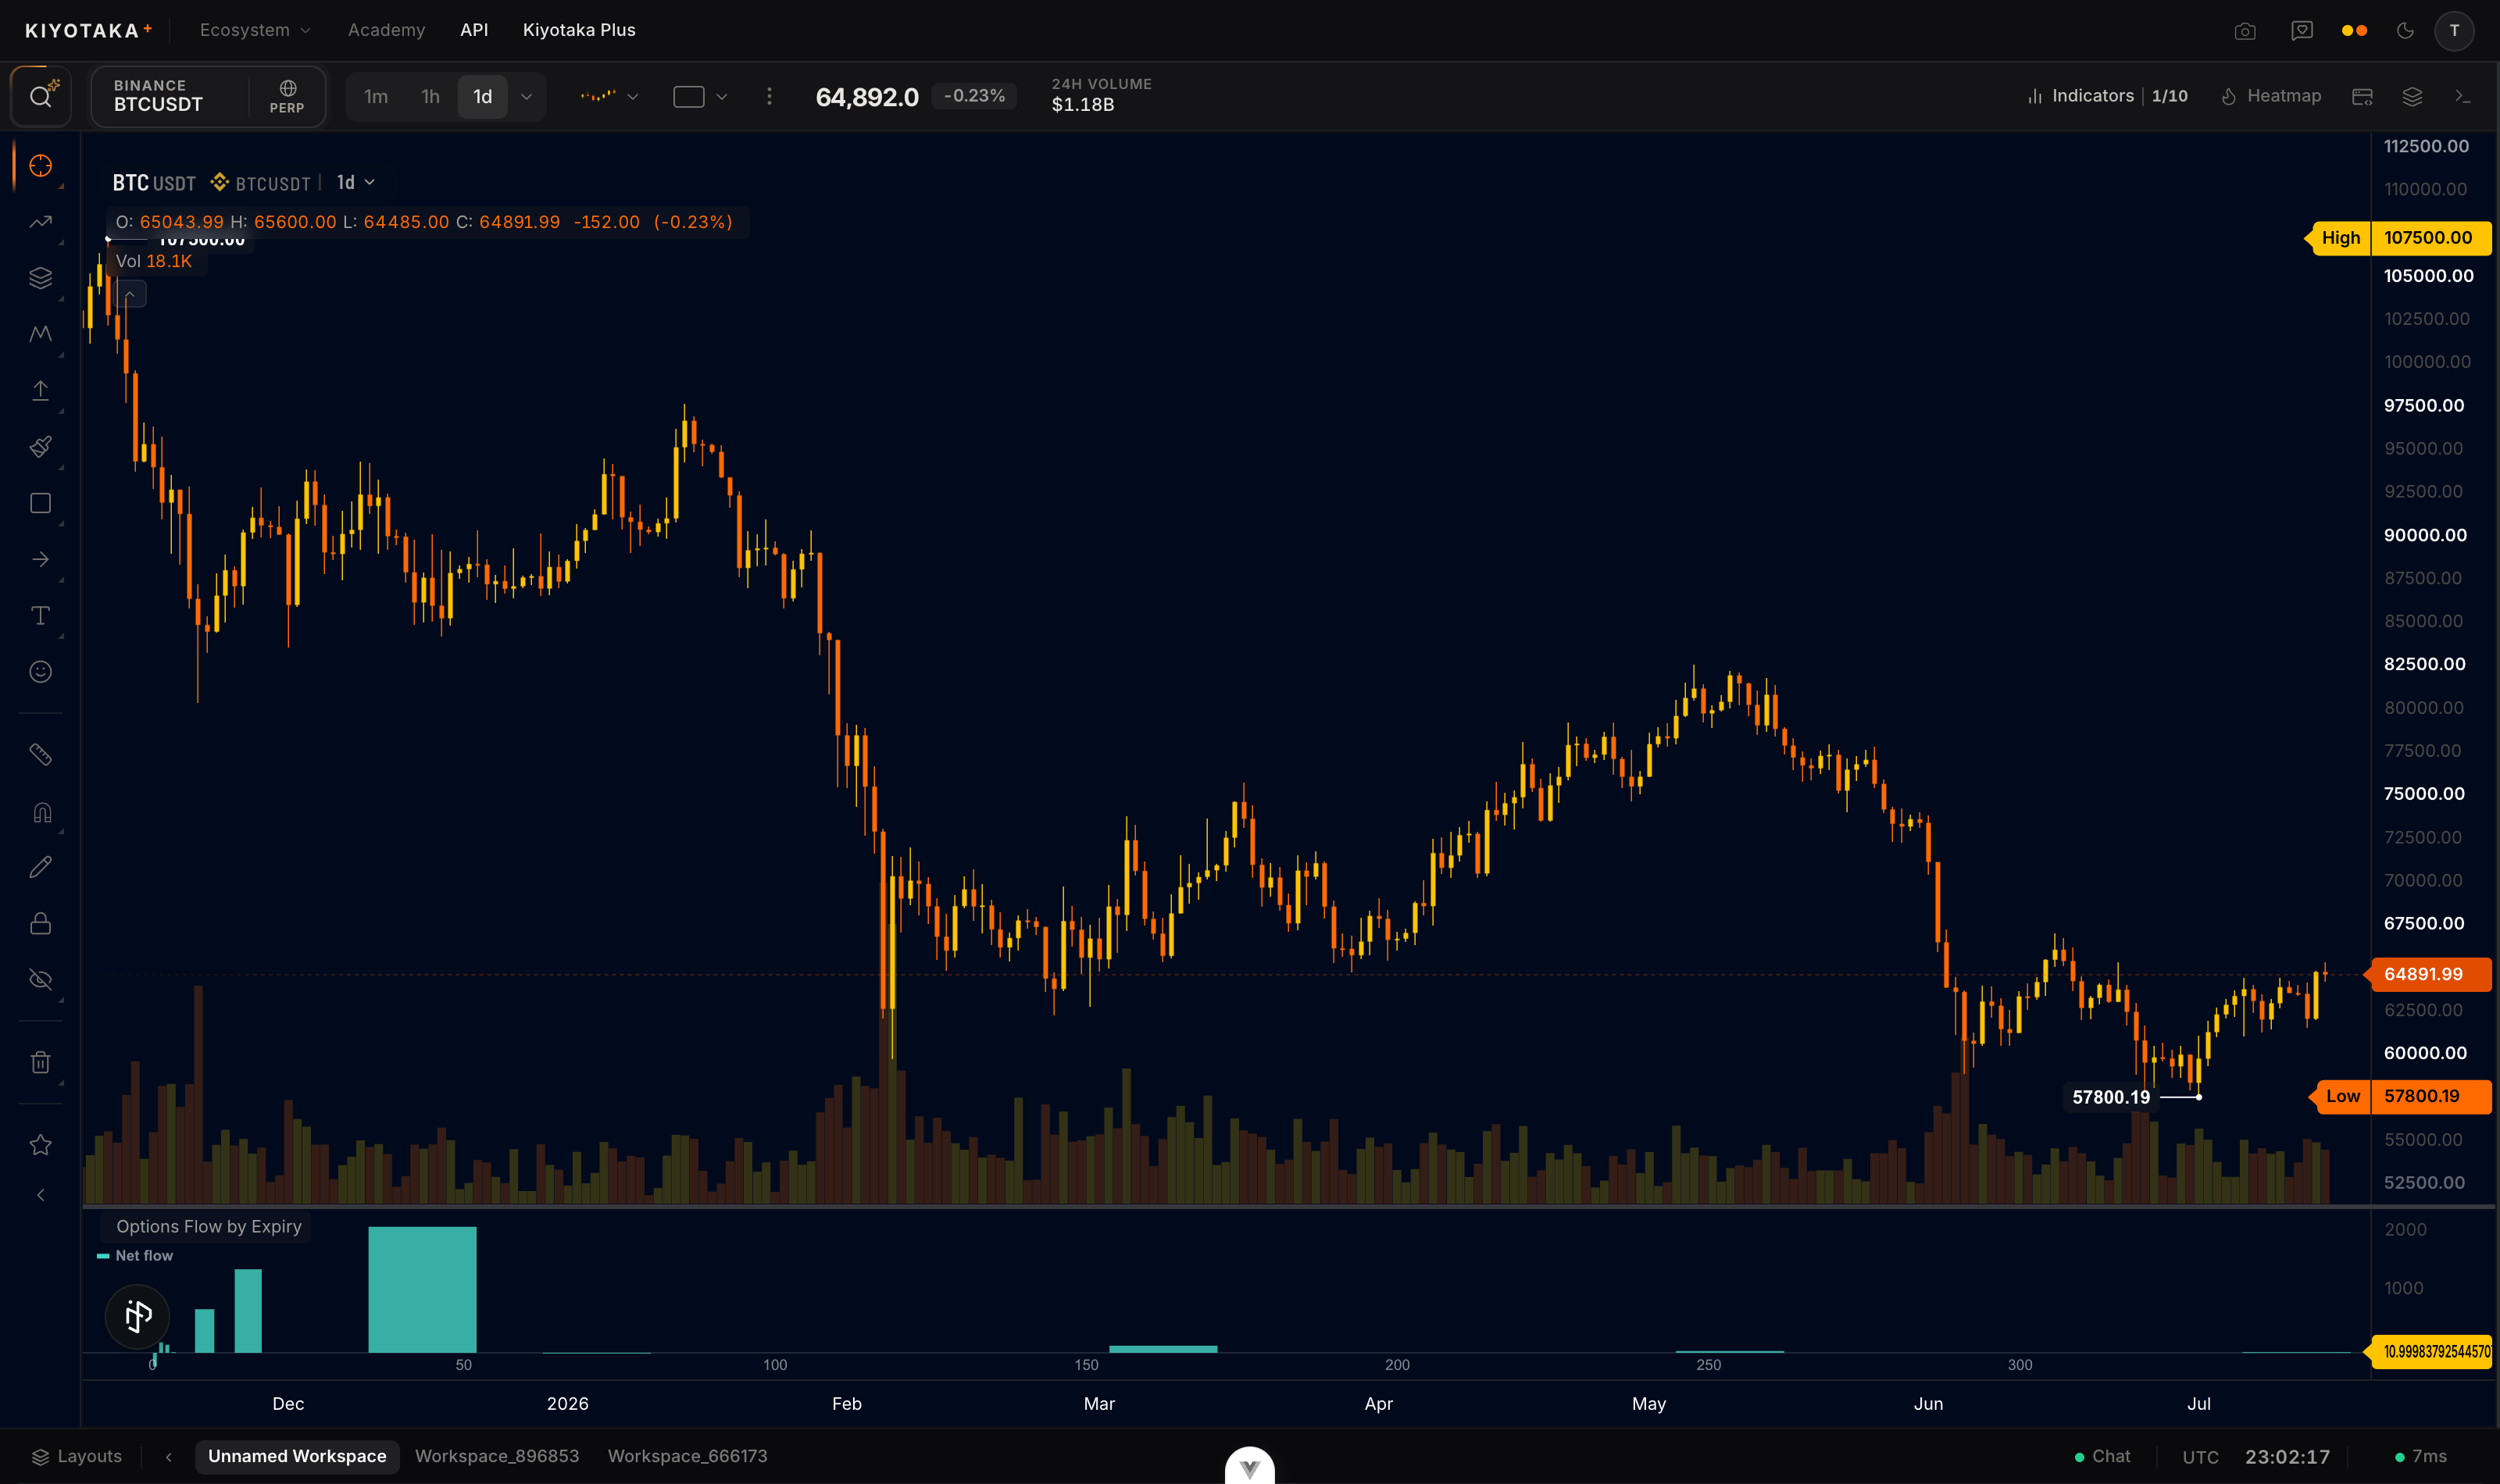This screenshot has height=1484, width=2500.
Task: Take a chart screenshot with camera icon
Action: click(2245, 31)
